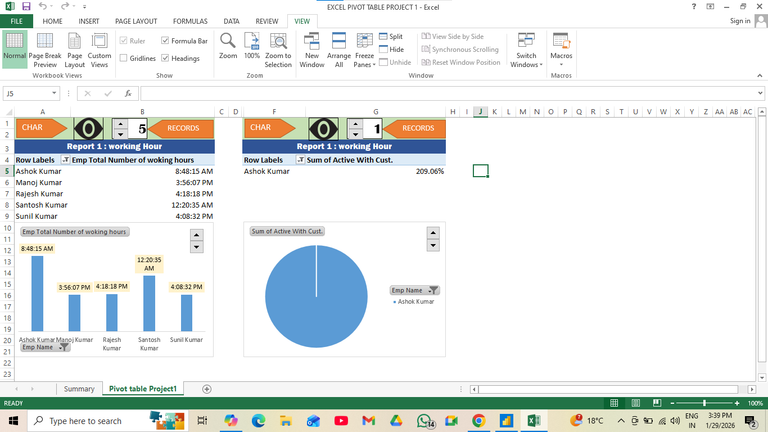Open the Emp Name filter on the bar chart
This screenshot has height=432, width=768.
(45, 347)
